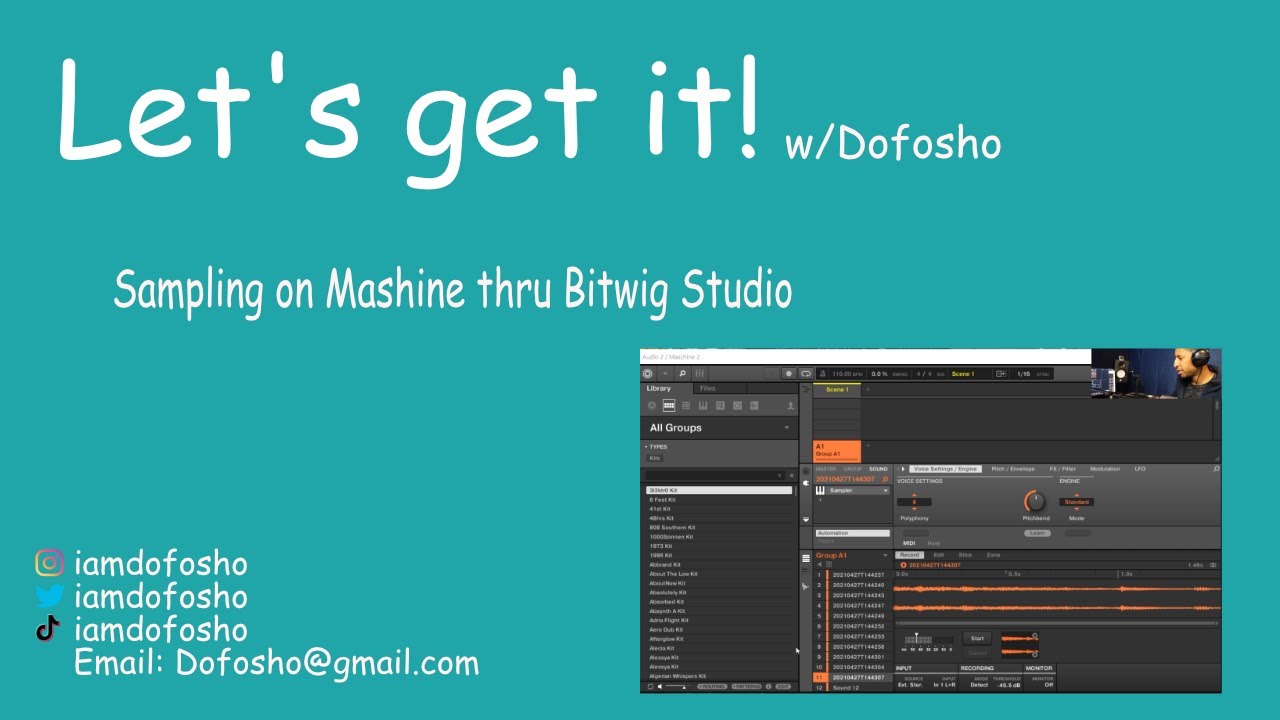Click the Learn button

(1037, 533)
